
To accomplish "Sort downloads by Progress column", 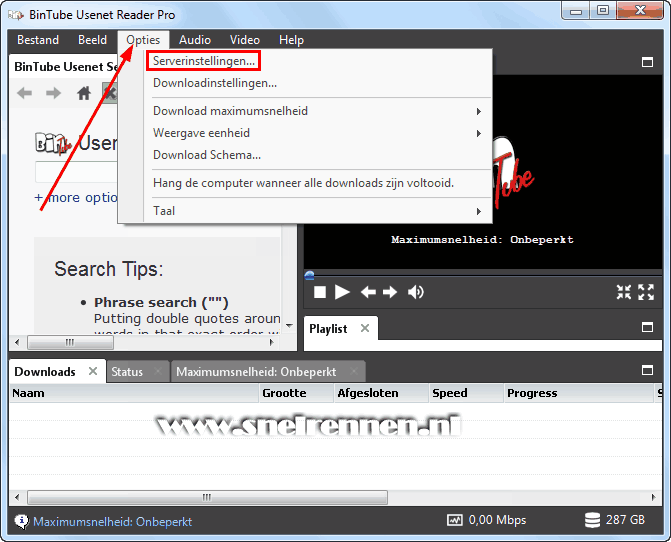I will tap(579, 393).
